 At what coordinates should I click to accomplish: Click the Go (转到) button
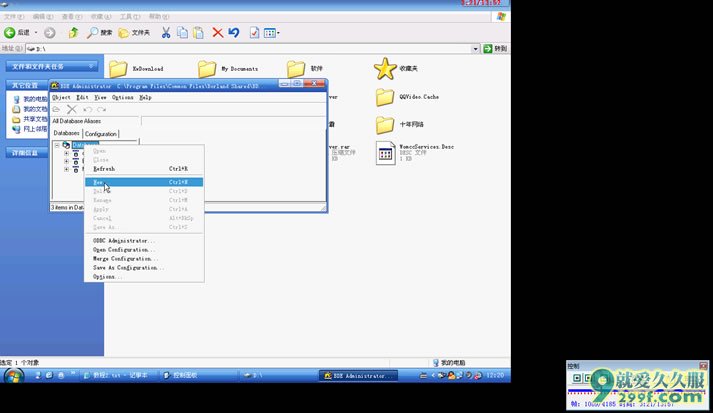click(x=495, y=49)
